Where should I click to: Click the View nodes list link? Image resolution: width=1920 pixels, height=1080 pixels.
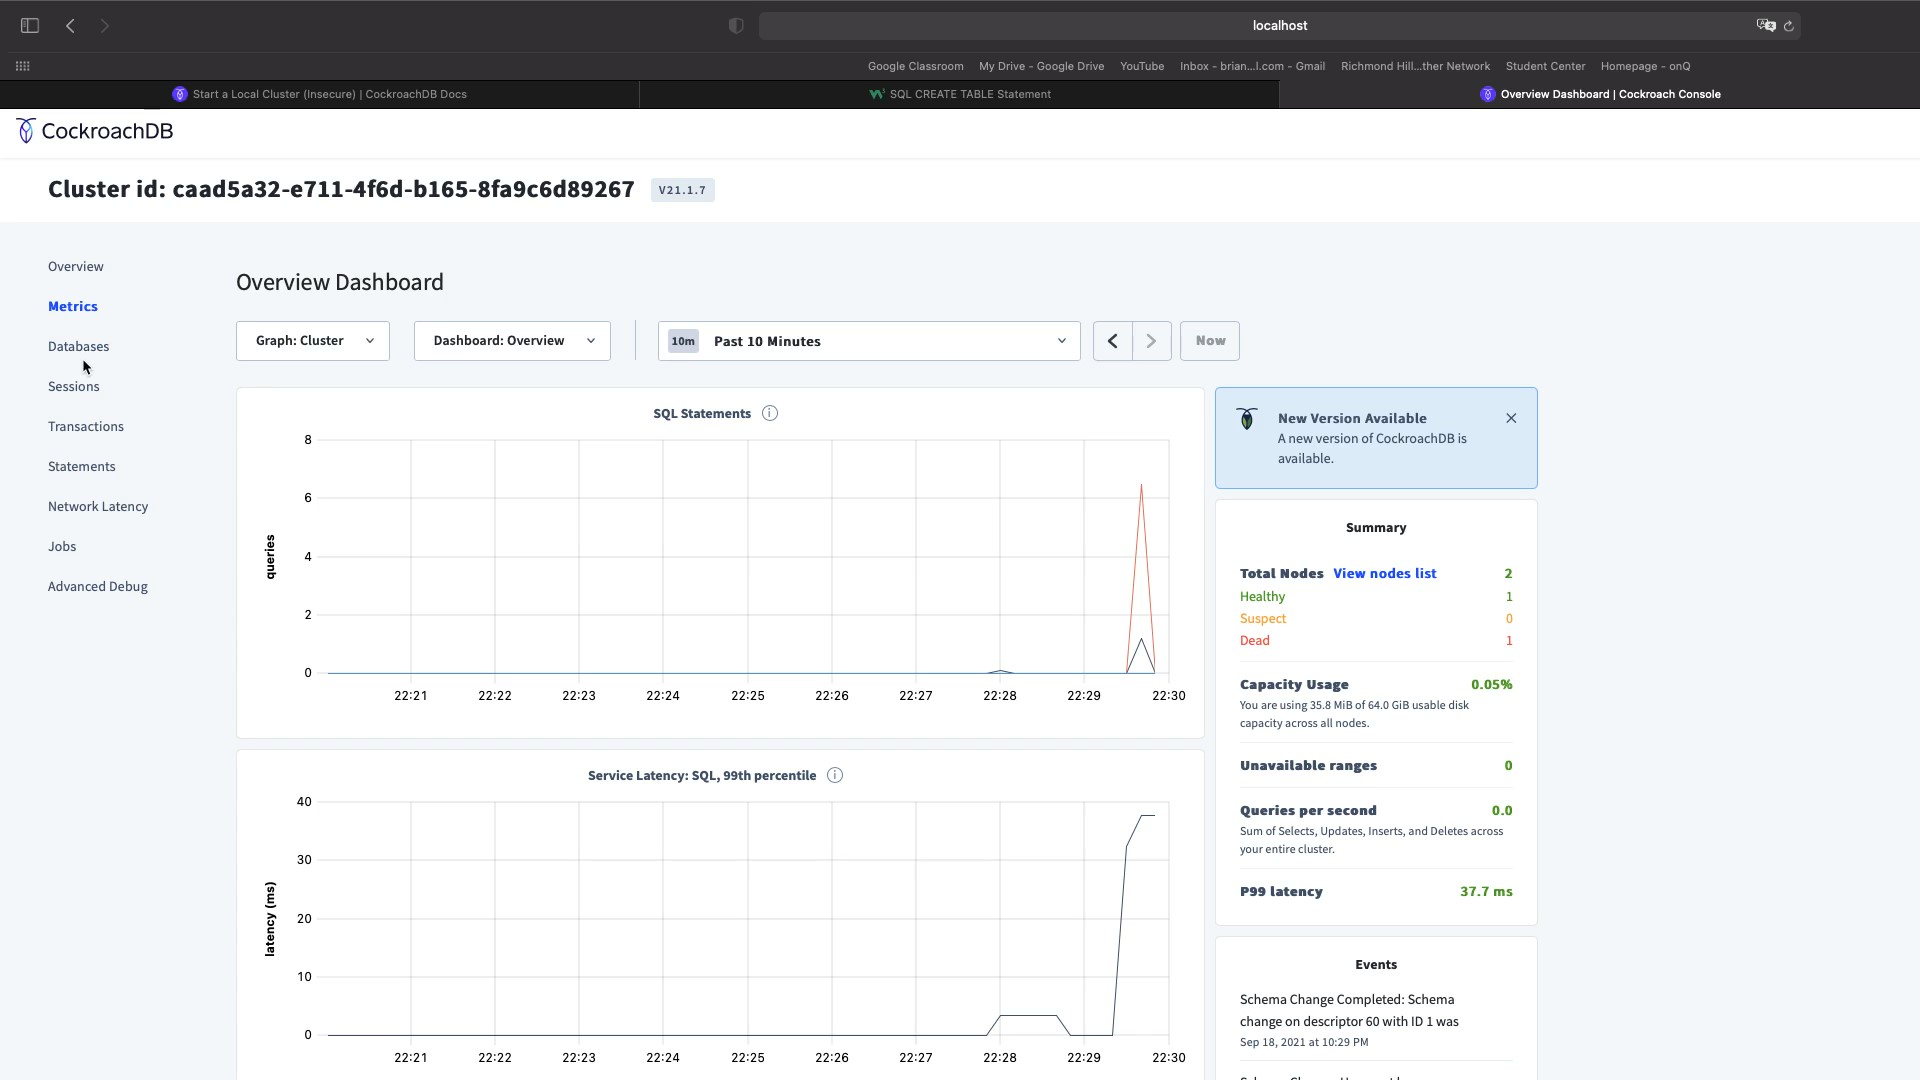(1384, 574)
